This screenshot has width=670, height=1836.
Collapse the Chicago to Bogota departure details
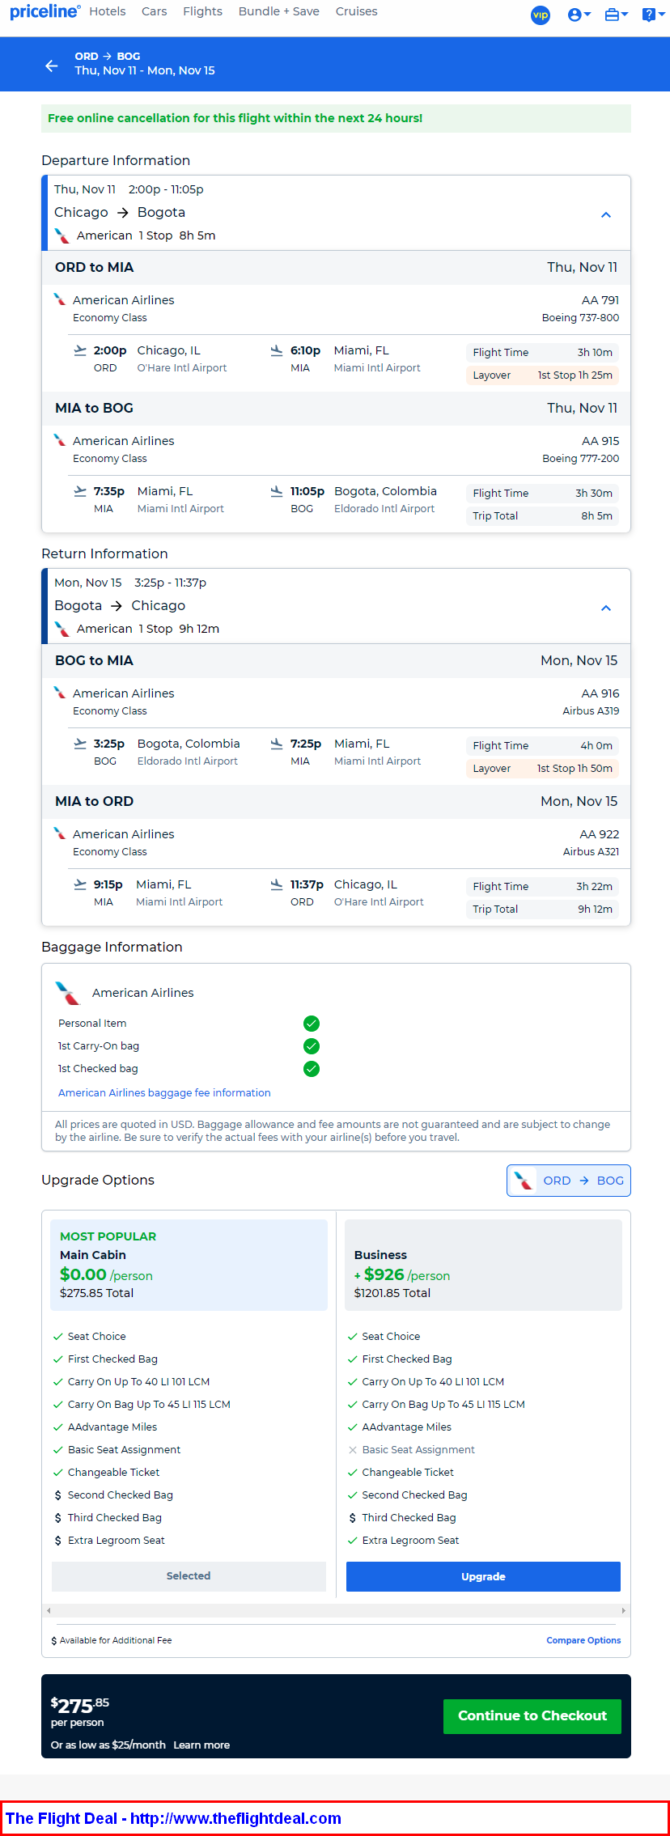tap(605, 215)
